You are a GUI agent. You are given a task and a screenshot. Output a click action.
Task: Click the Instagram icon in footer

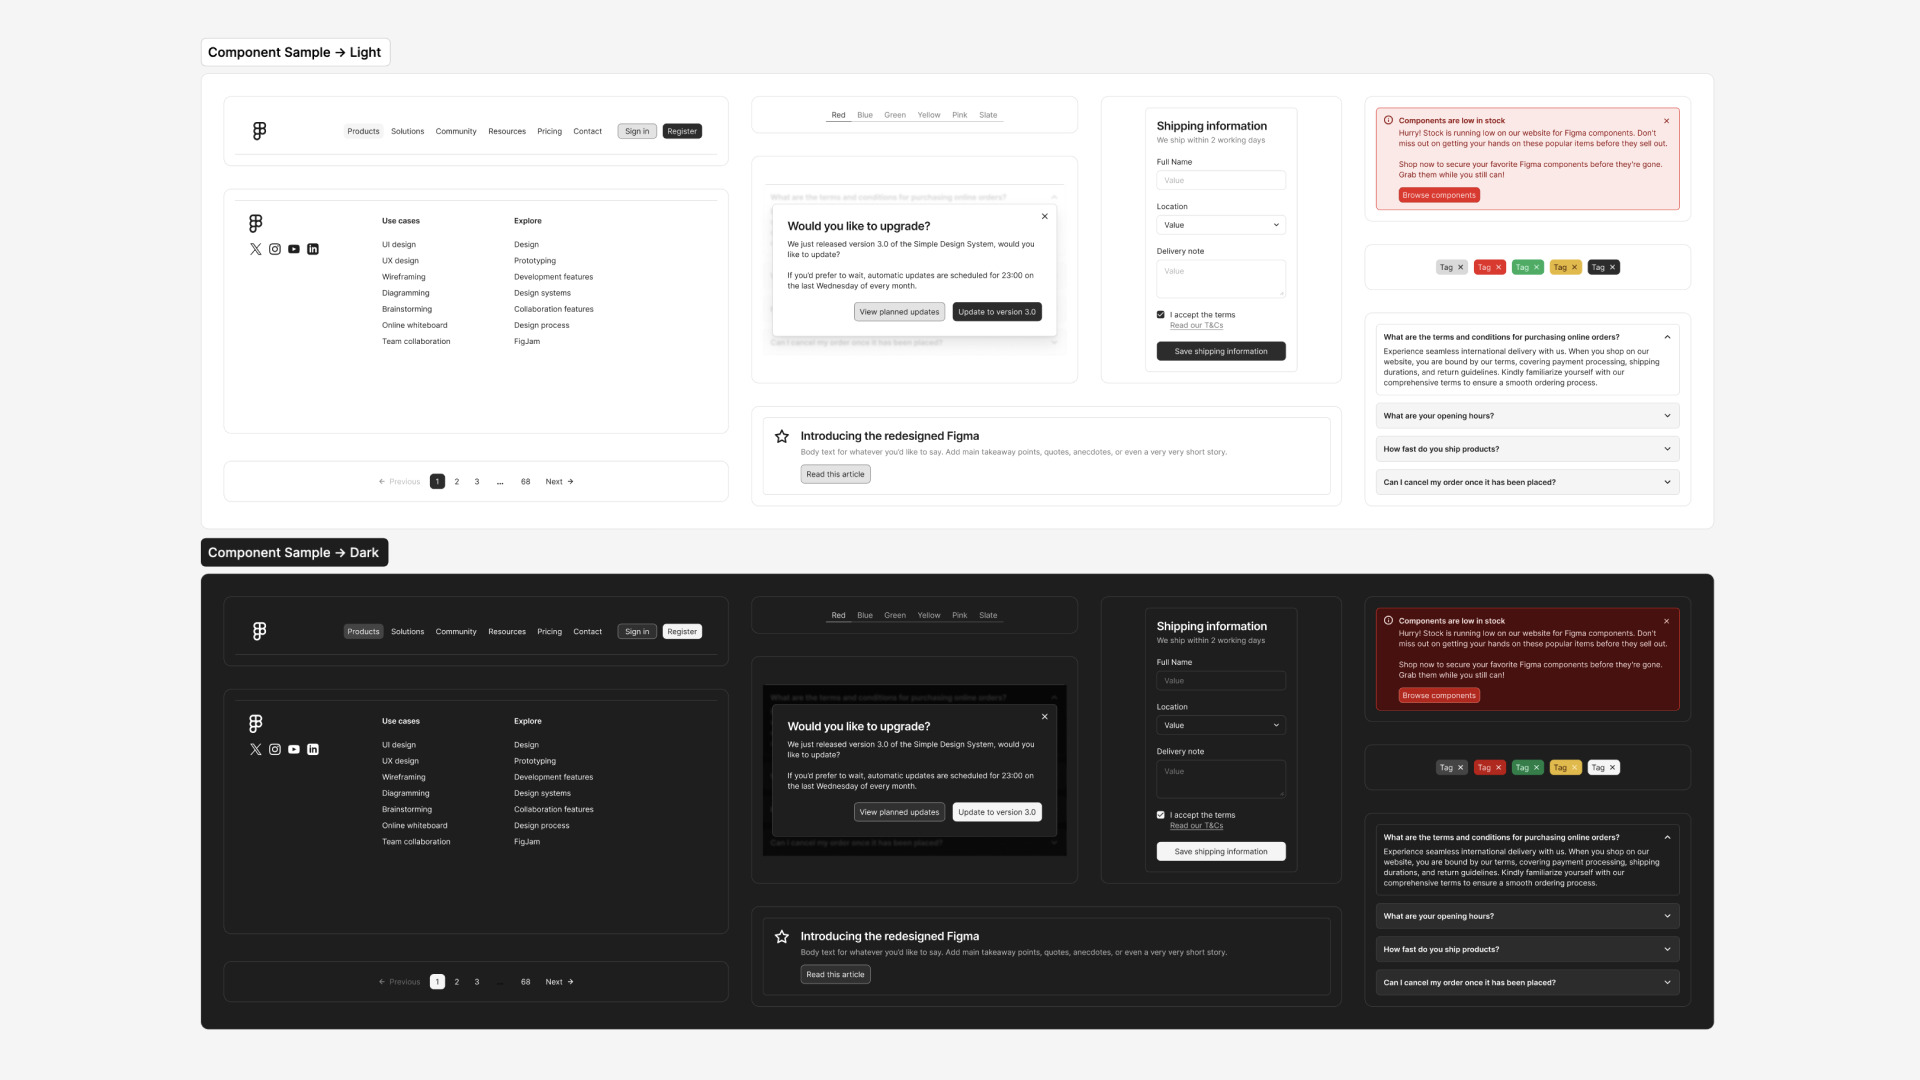pos(273,249)
